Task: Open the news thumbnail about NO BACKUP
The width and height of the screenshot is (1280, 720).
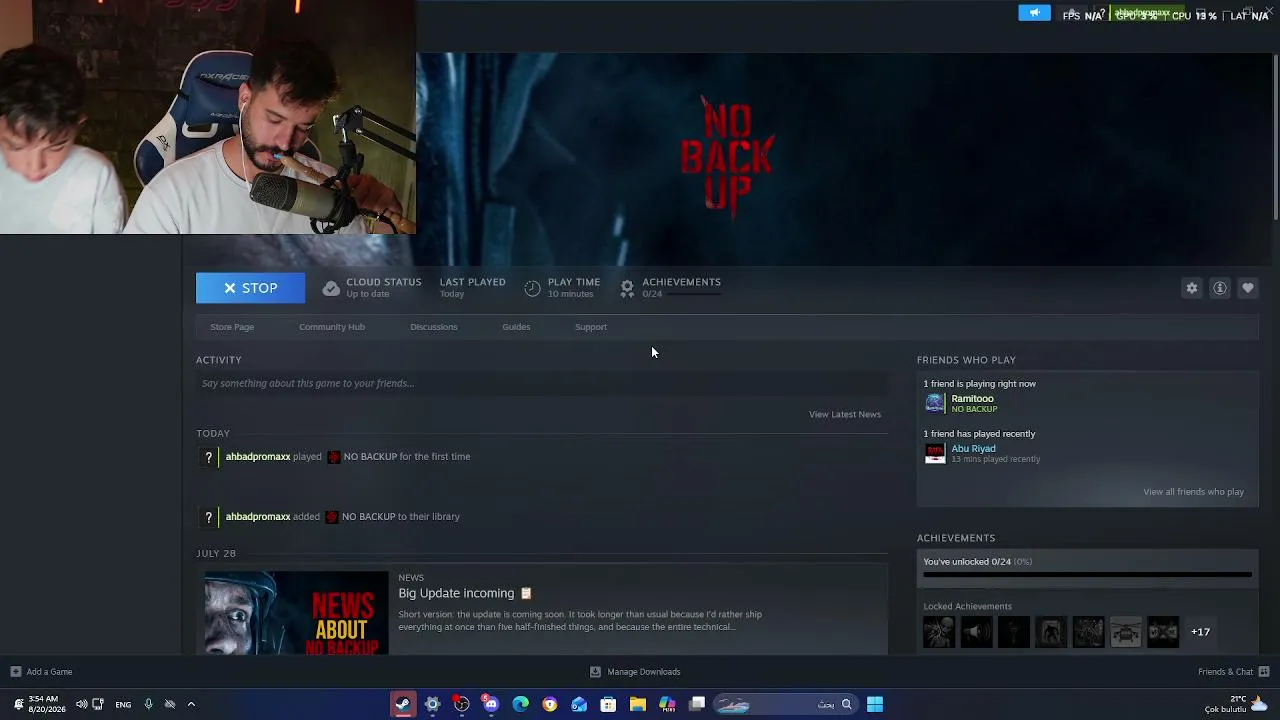Action: [x=296, y=613]
